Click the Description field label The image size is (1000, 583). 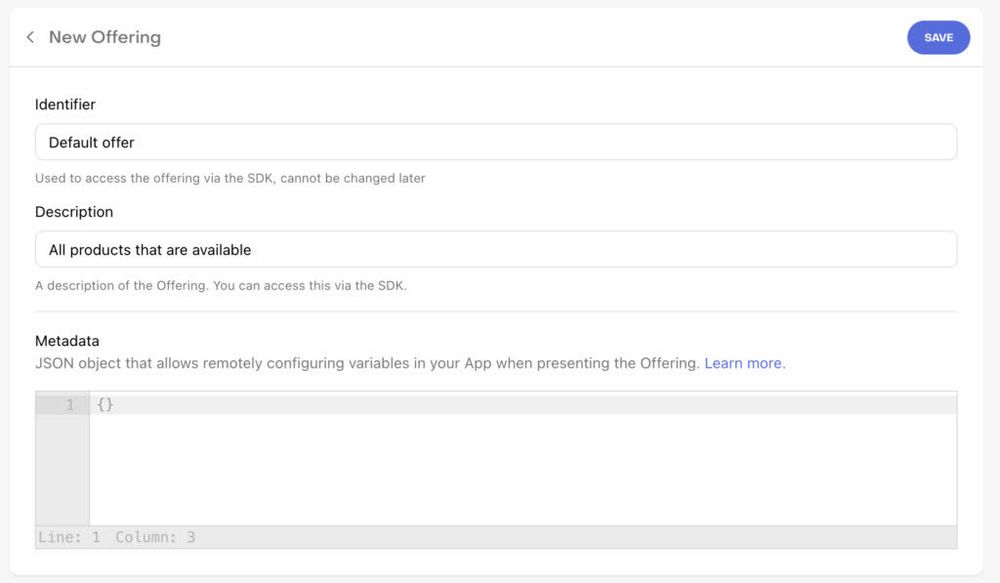pos(74,212)
